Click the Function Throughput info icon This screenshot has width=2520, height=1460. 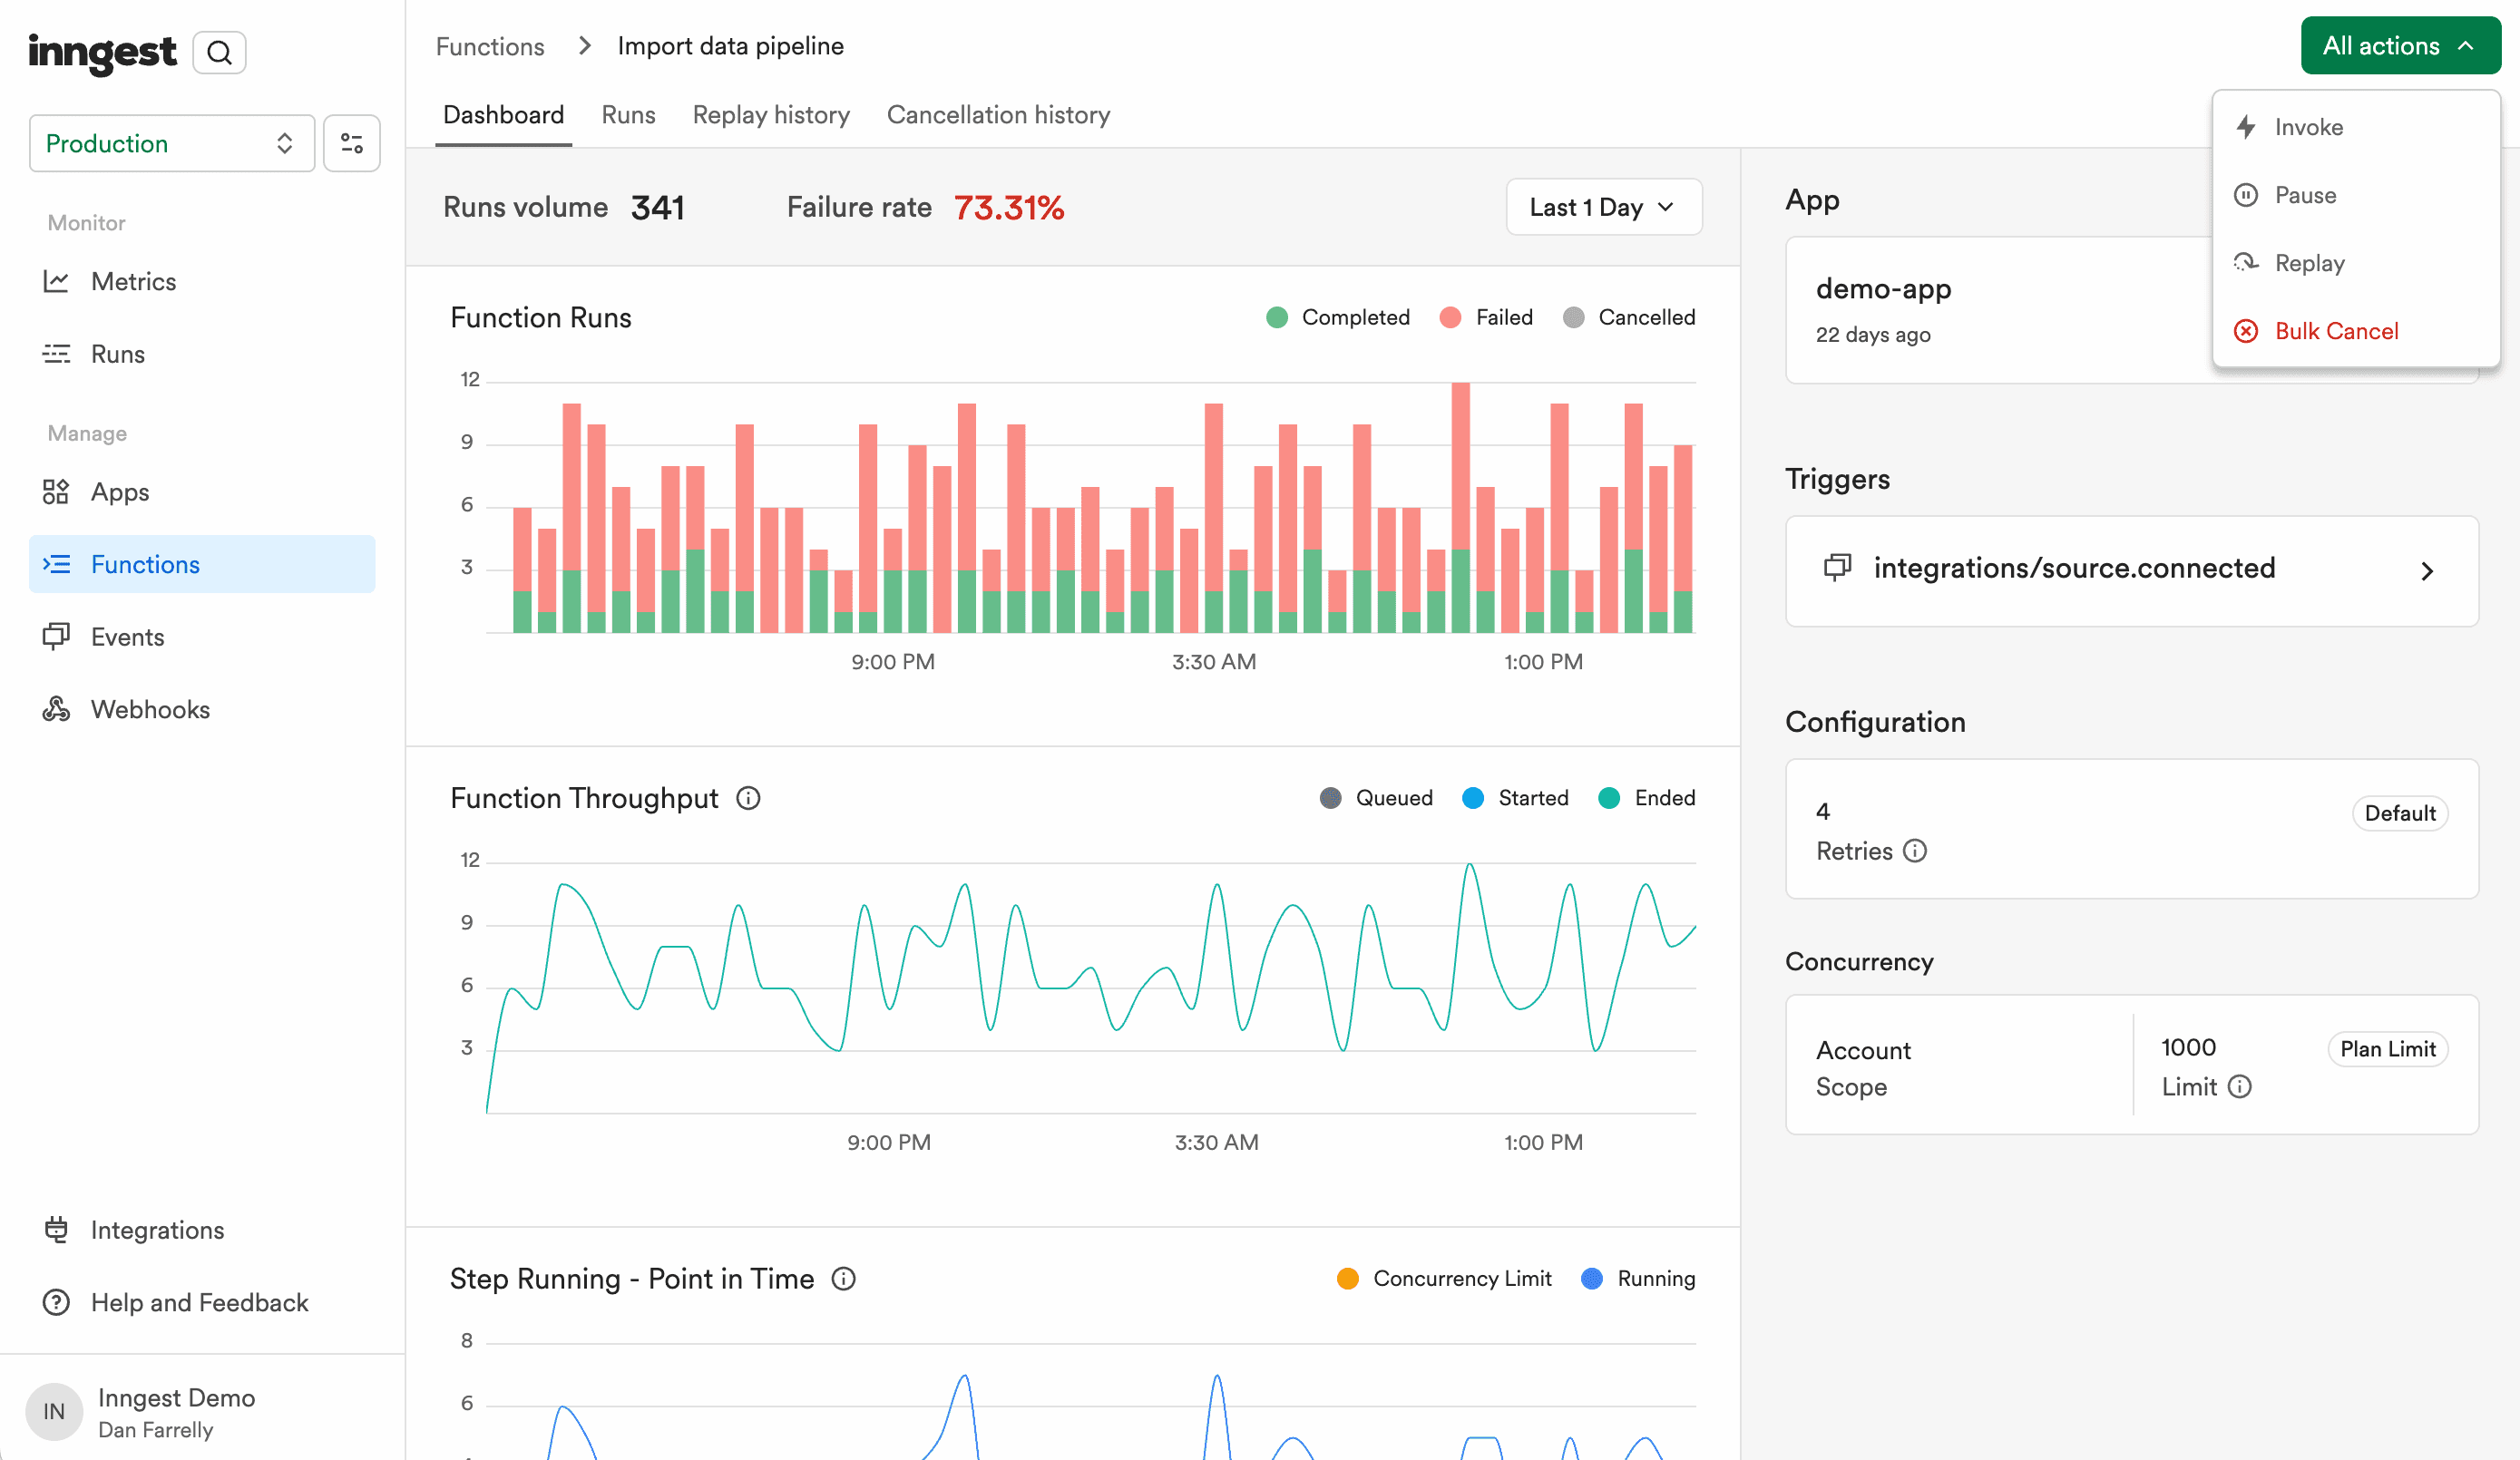[x=748, y=798]
